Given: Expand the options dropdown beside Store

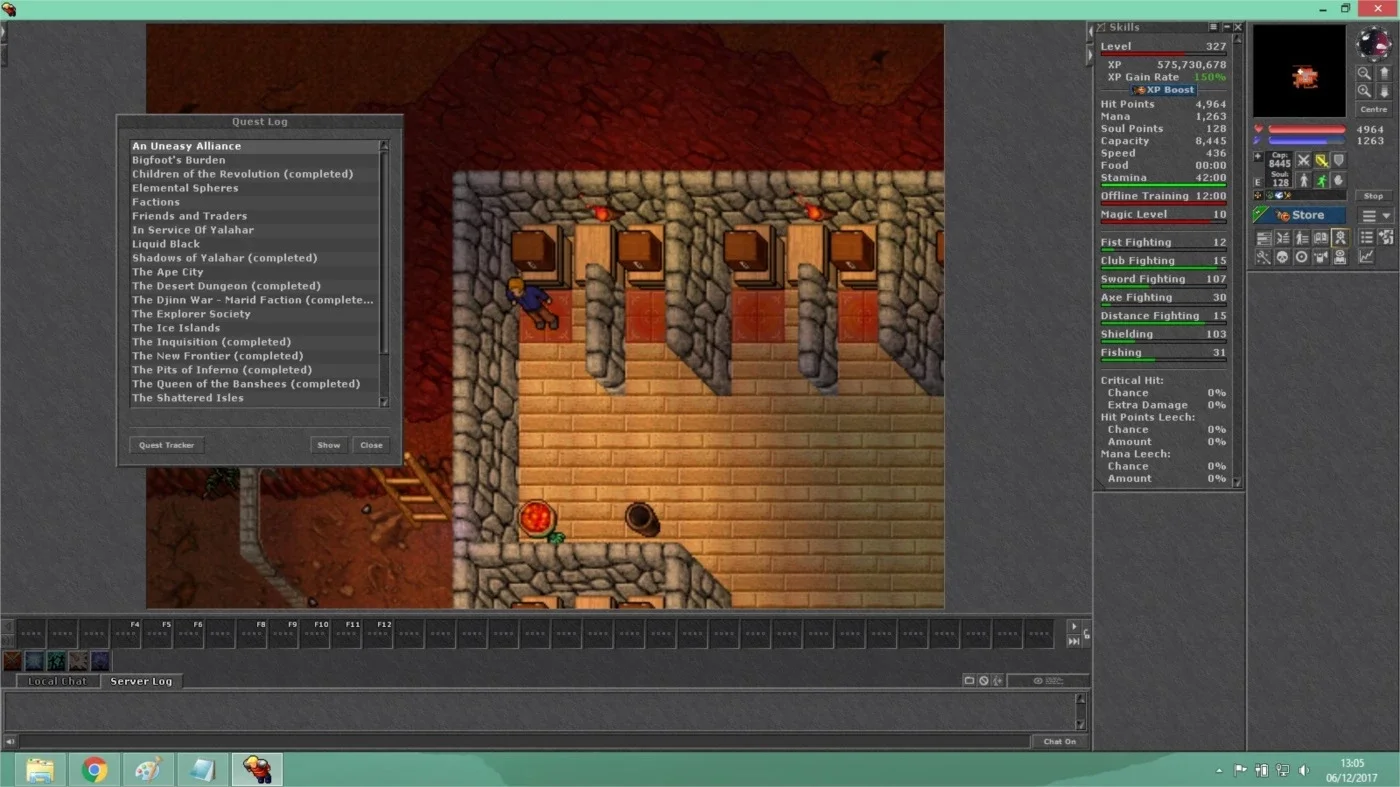Looking at the screenshot, I should coord(1387,215).
